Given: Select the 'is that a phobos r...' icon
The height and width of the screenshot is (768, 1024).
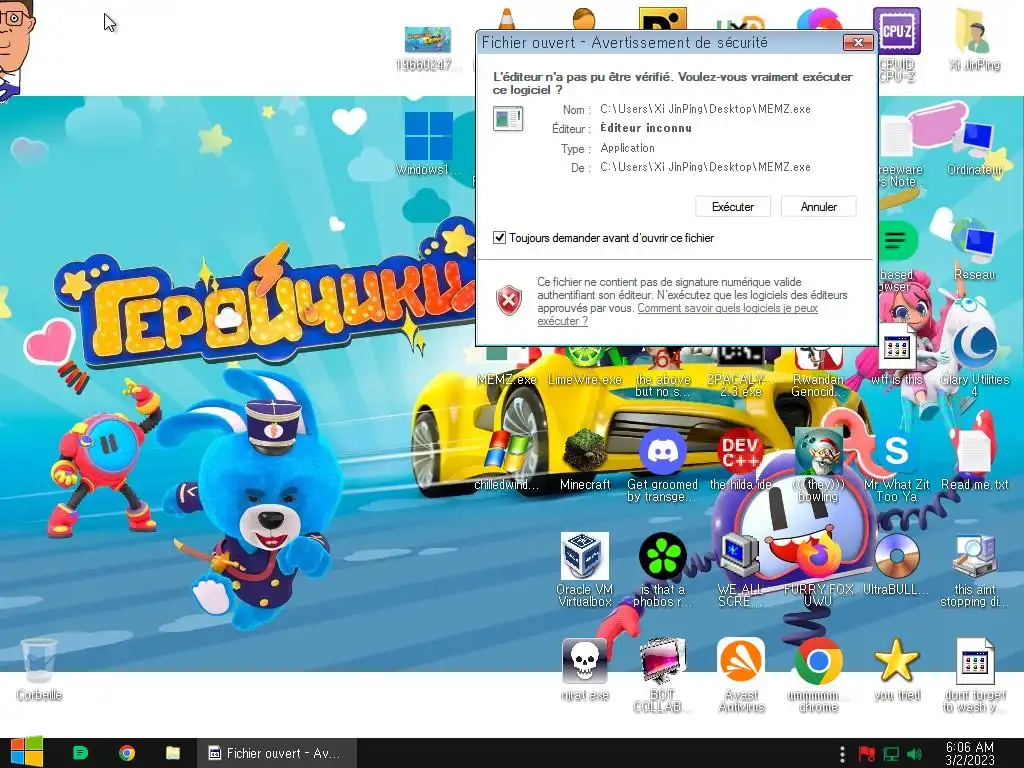Looking at the screenshot, I should (662, 568).
